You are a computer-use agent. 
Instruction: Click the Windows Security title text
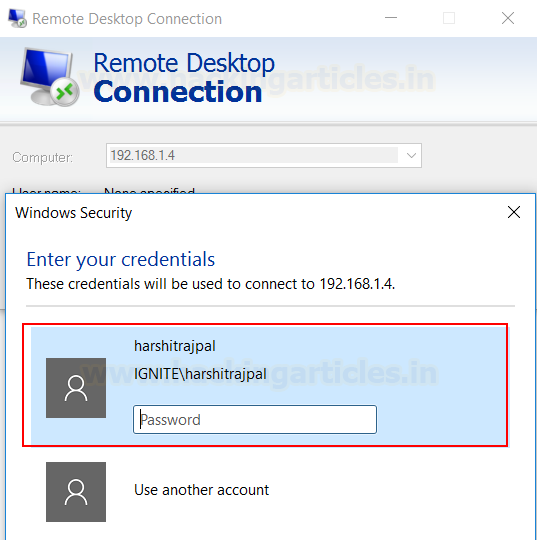(73, 212)
